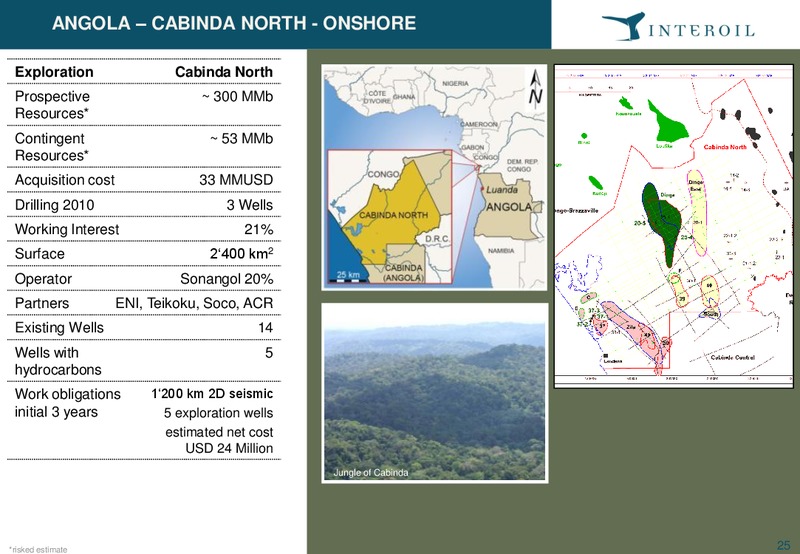Click the 'ANGOLA' label on Africa map

tap(509, 207)
